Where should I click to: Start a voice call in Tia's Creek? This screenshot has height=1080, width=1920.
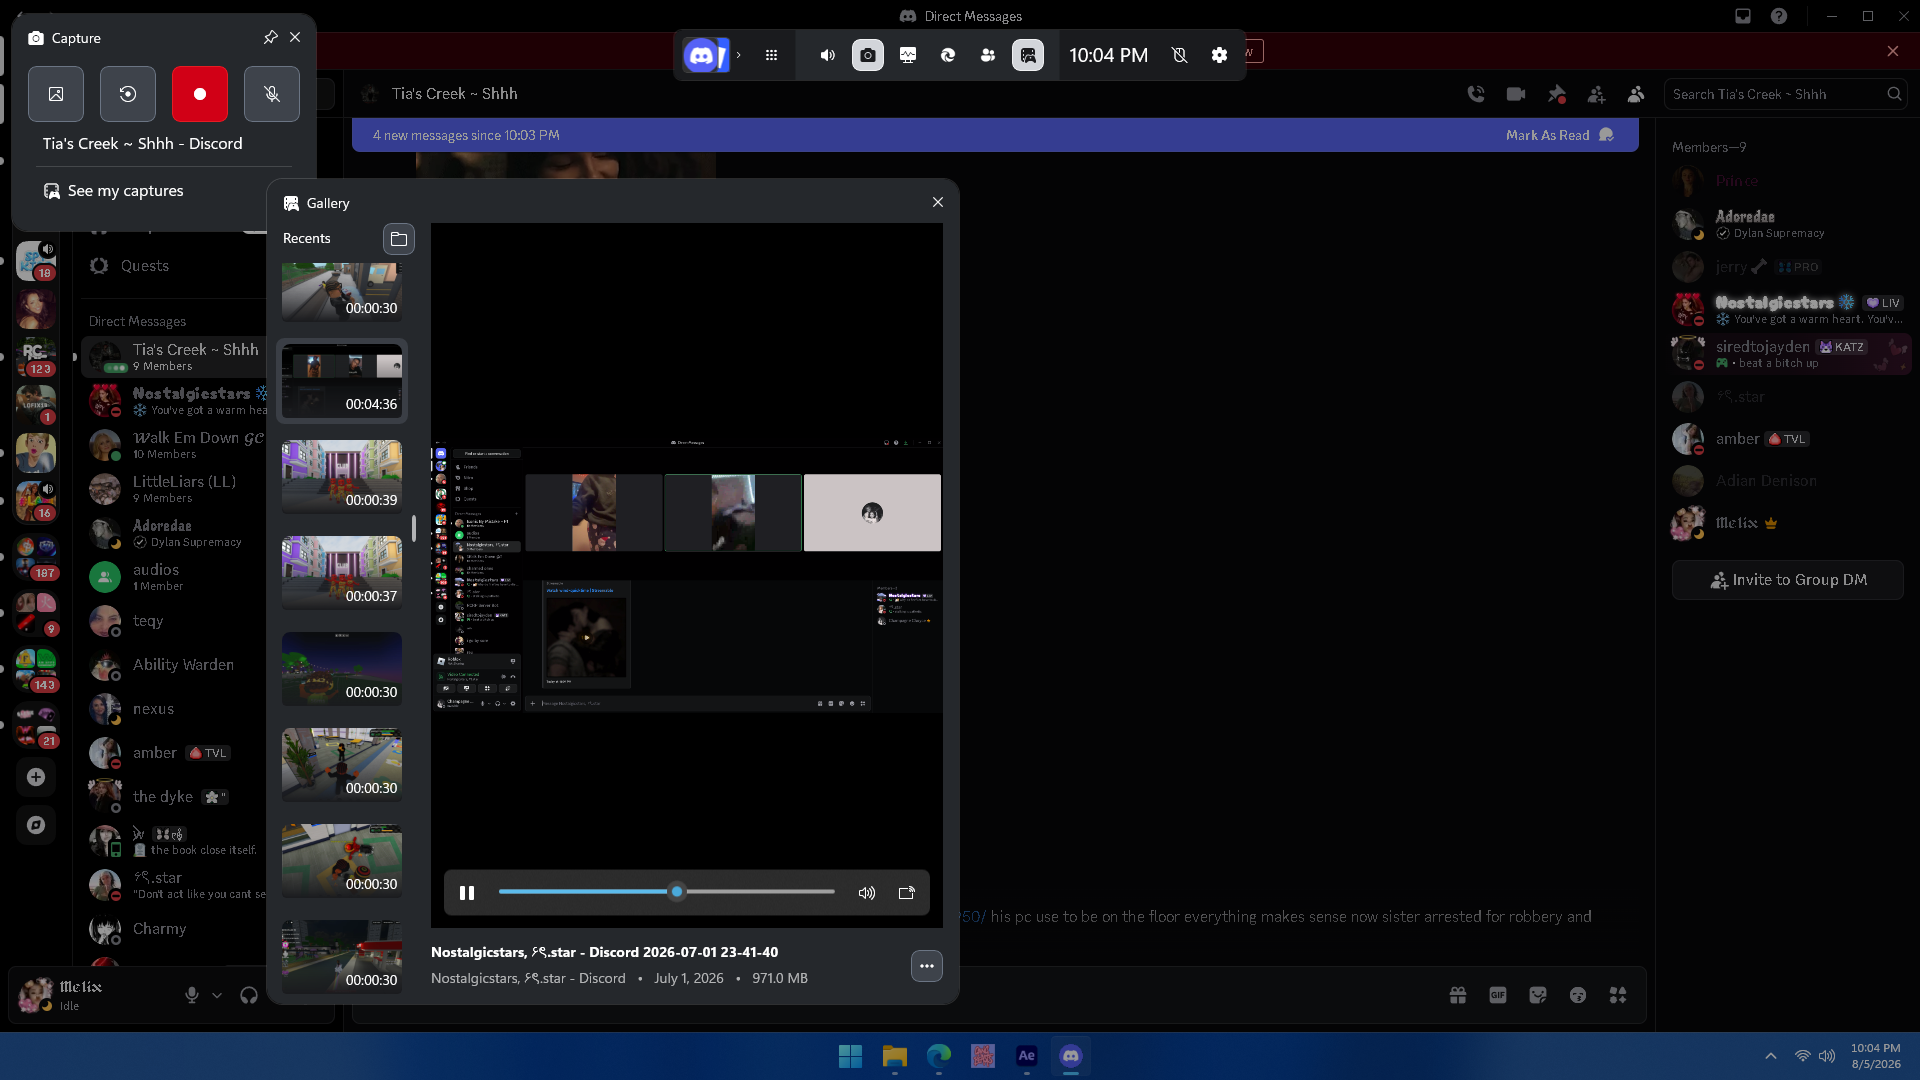(1476, 94)
